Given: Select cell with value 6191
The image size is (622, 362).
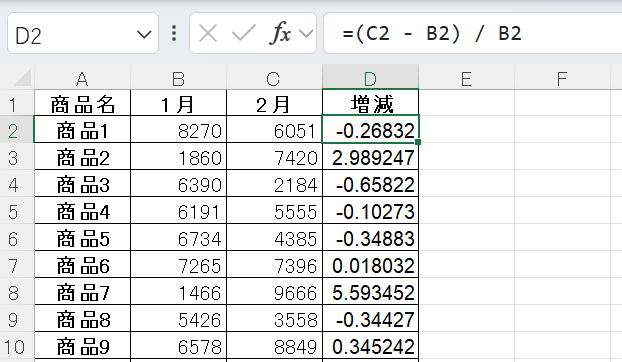Looking at the screenshot, I should 179,211.
